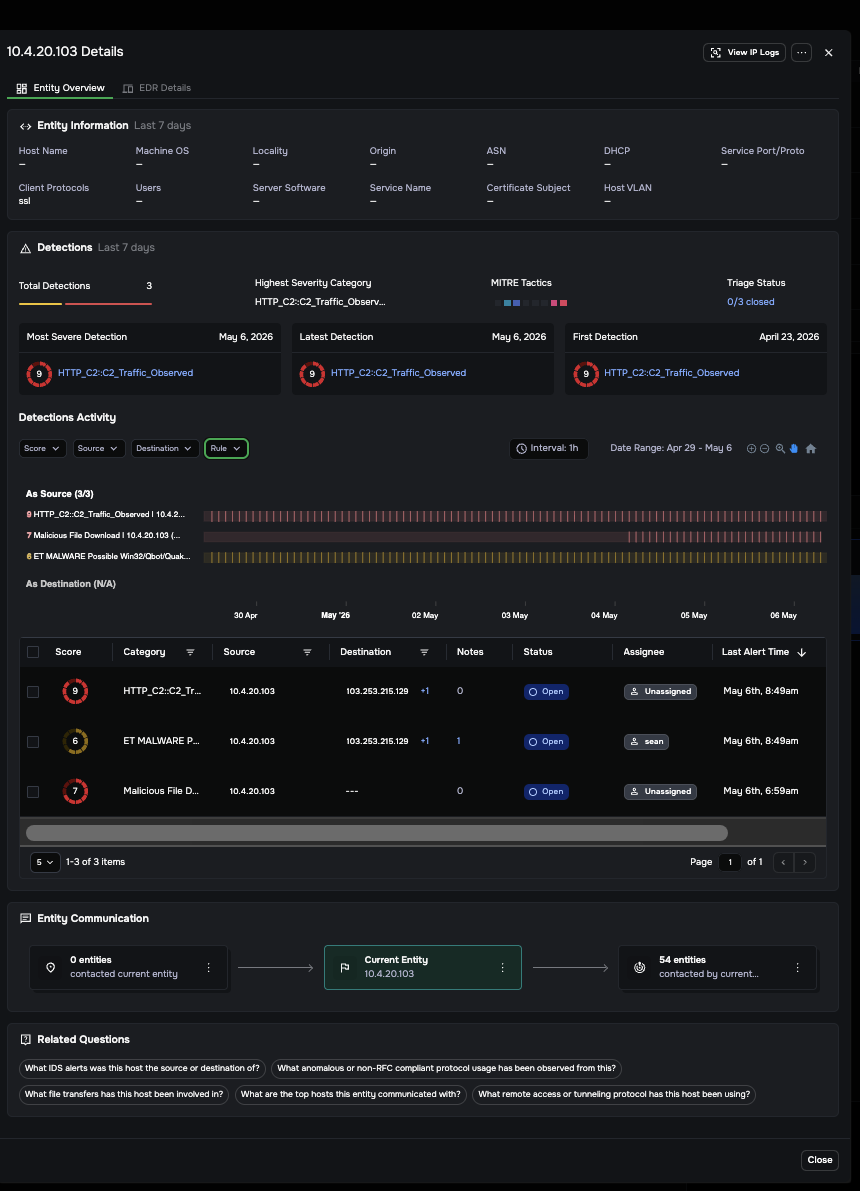Open HTTP_C2 link in Most Severe Detection
Image resolution: width=860 pixels, height=1191 pixels.
point(125,373)
